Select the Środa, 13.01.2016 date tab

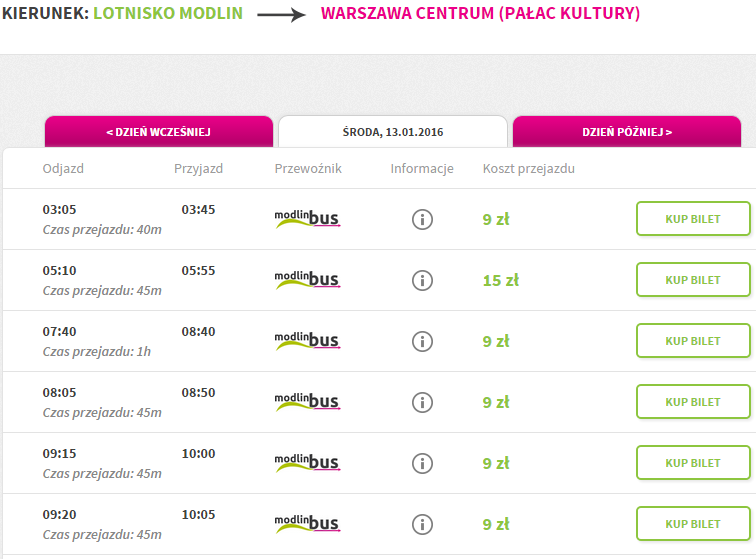pos(393,132)
